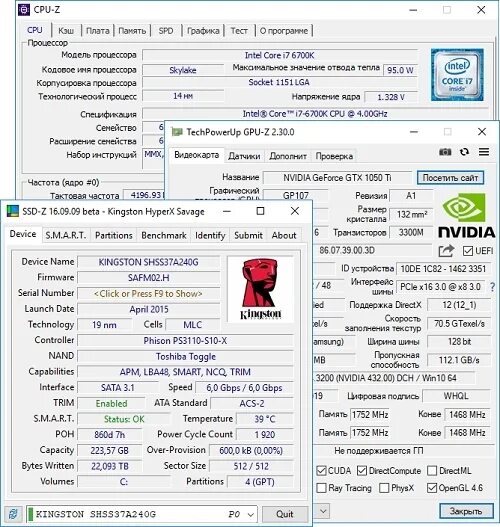This screenshot has height=527, width=500.
Task: Click the Intel Core i7 badge in CPU-Z
Action: tap(457, 75)
